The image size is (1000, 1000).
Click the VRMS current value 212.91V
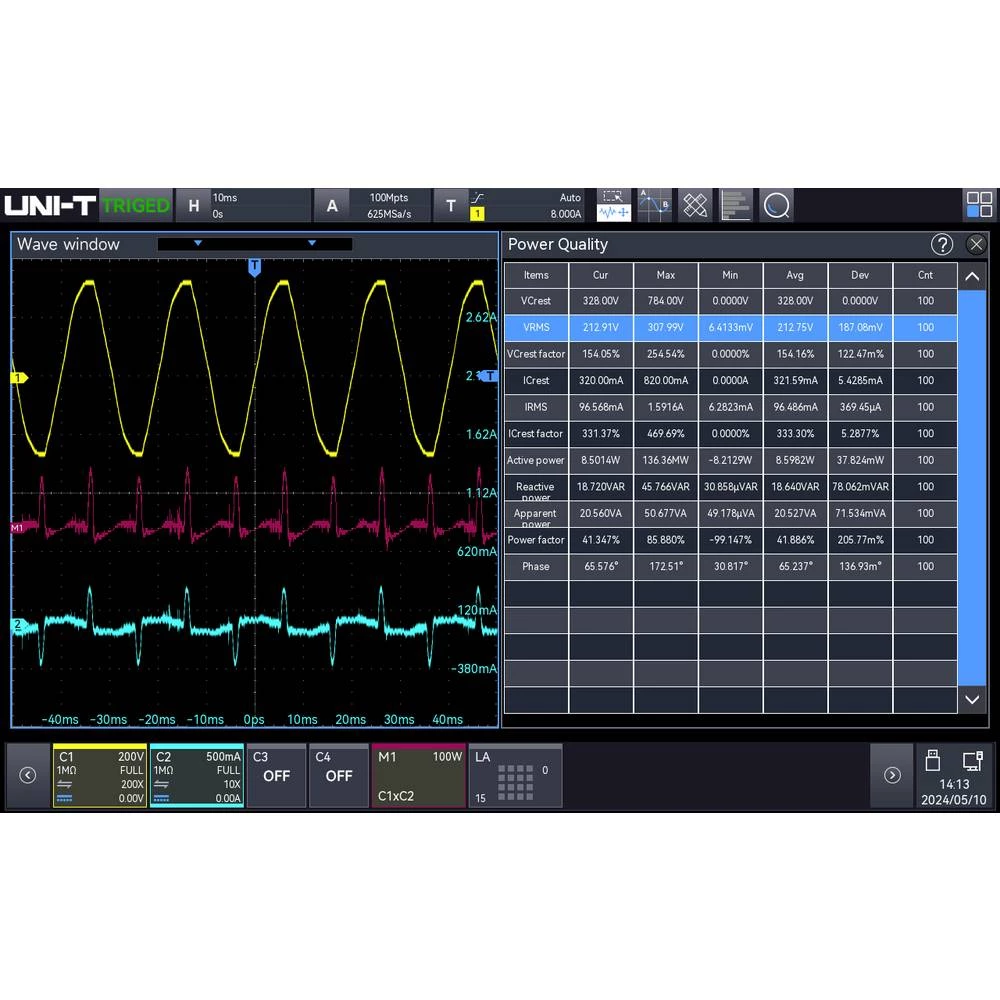(601, 327)
